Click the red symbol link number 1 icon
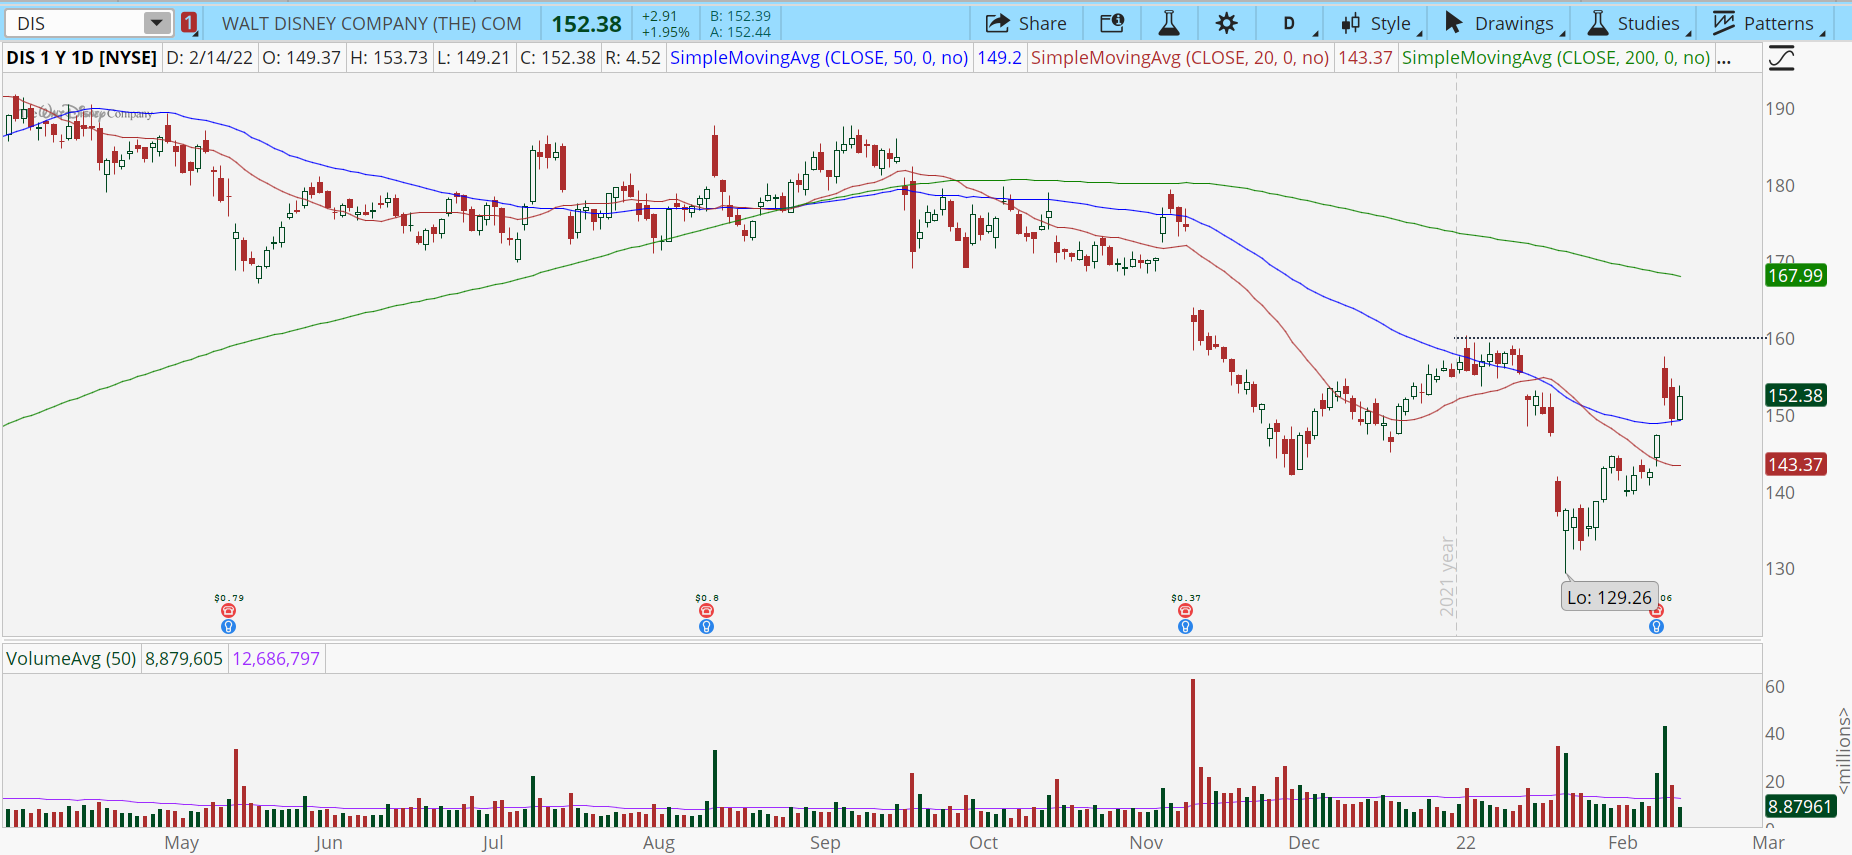Viewport: 1852px width, 855px height. pyautogui.click(x=189, y=23)
